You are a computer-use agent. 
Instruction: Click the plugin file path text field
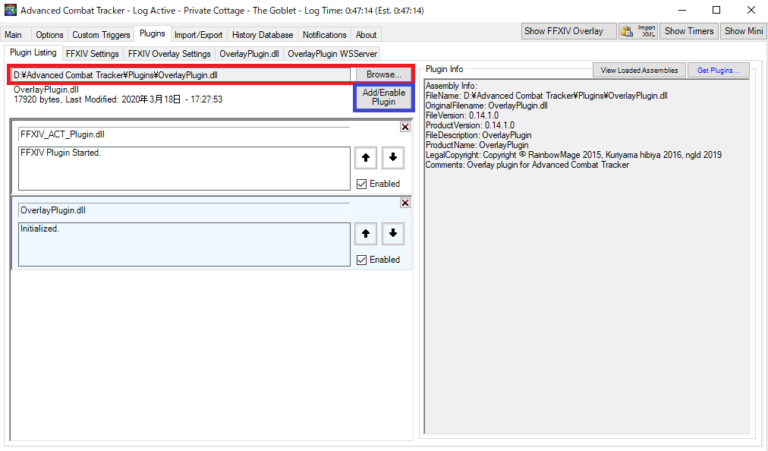click(181, 75)
